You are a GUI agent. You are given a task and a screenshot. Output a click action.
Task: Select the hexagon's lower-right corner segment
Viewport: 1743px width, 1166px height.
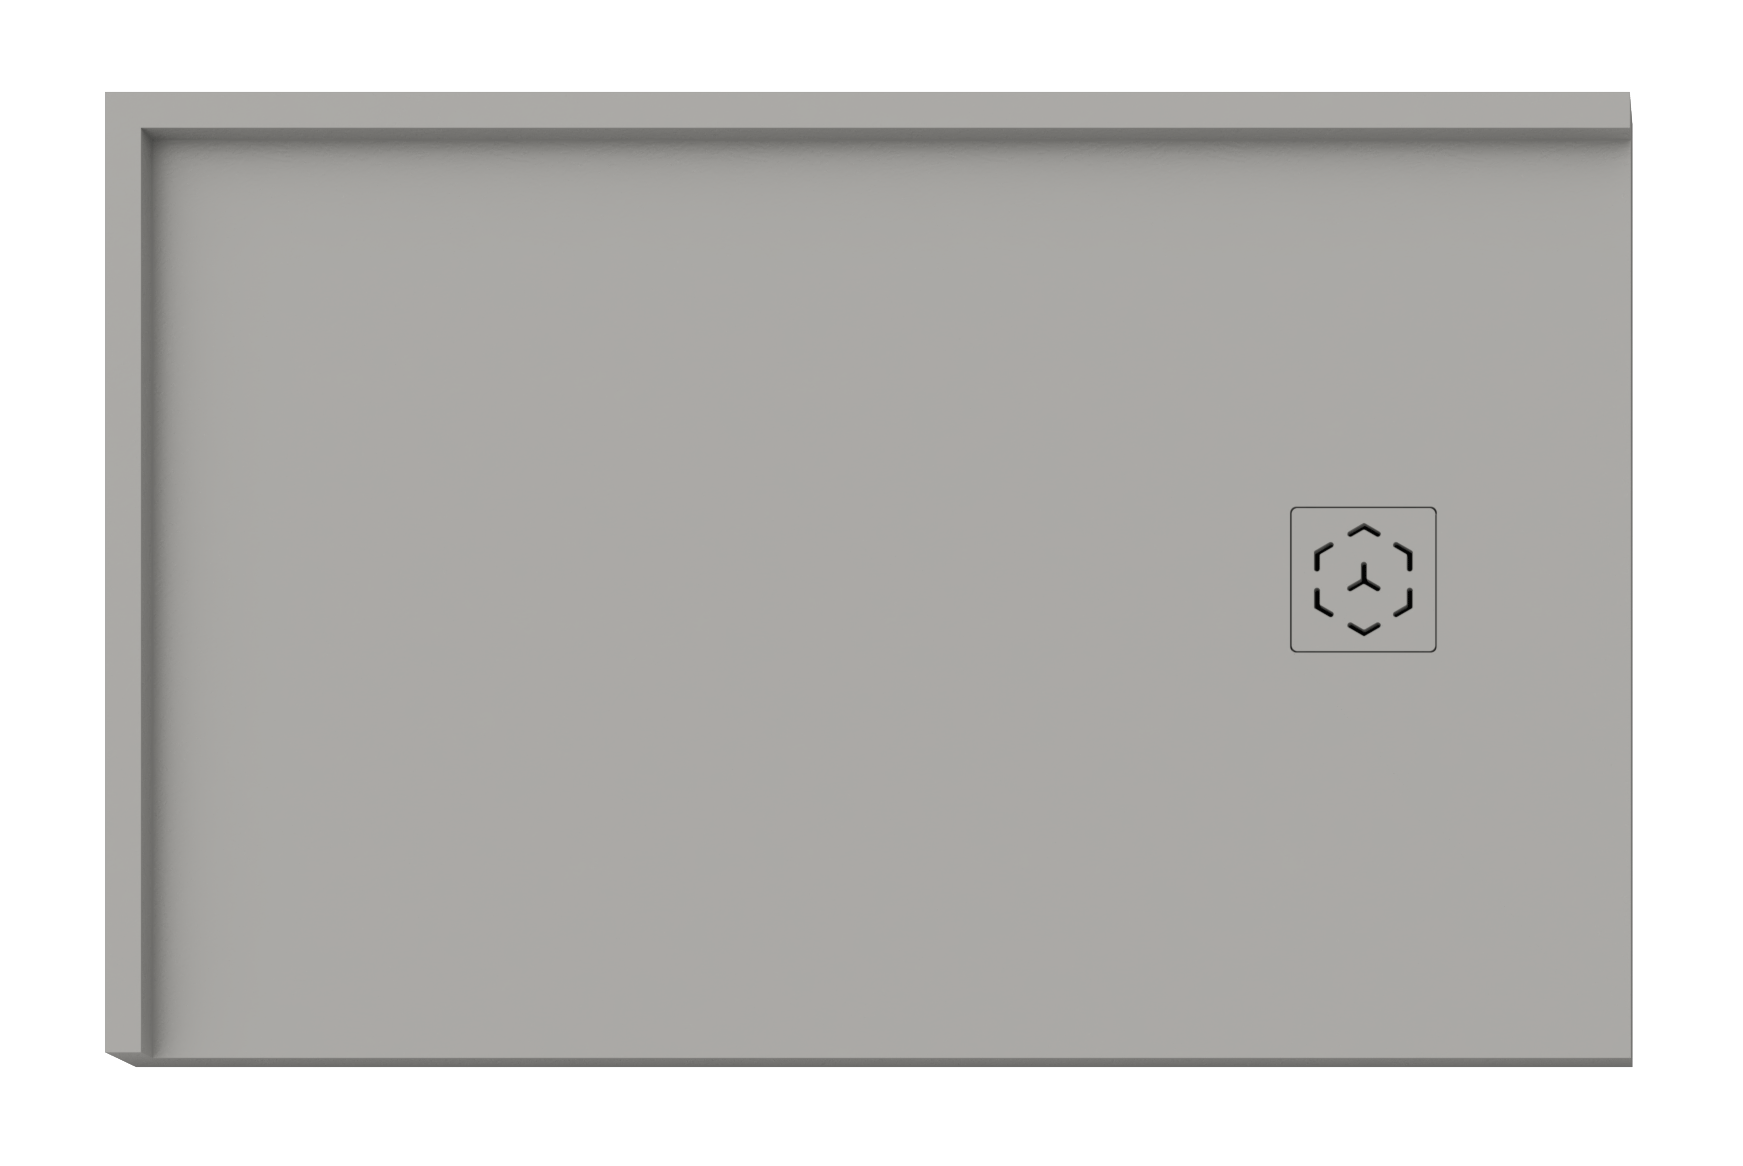[1403, 601]
